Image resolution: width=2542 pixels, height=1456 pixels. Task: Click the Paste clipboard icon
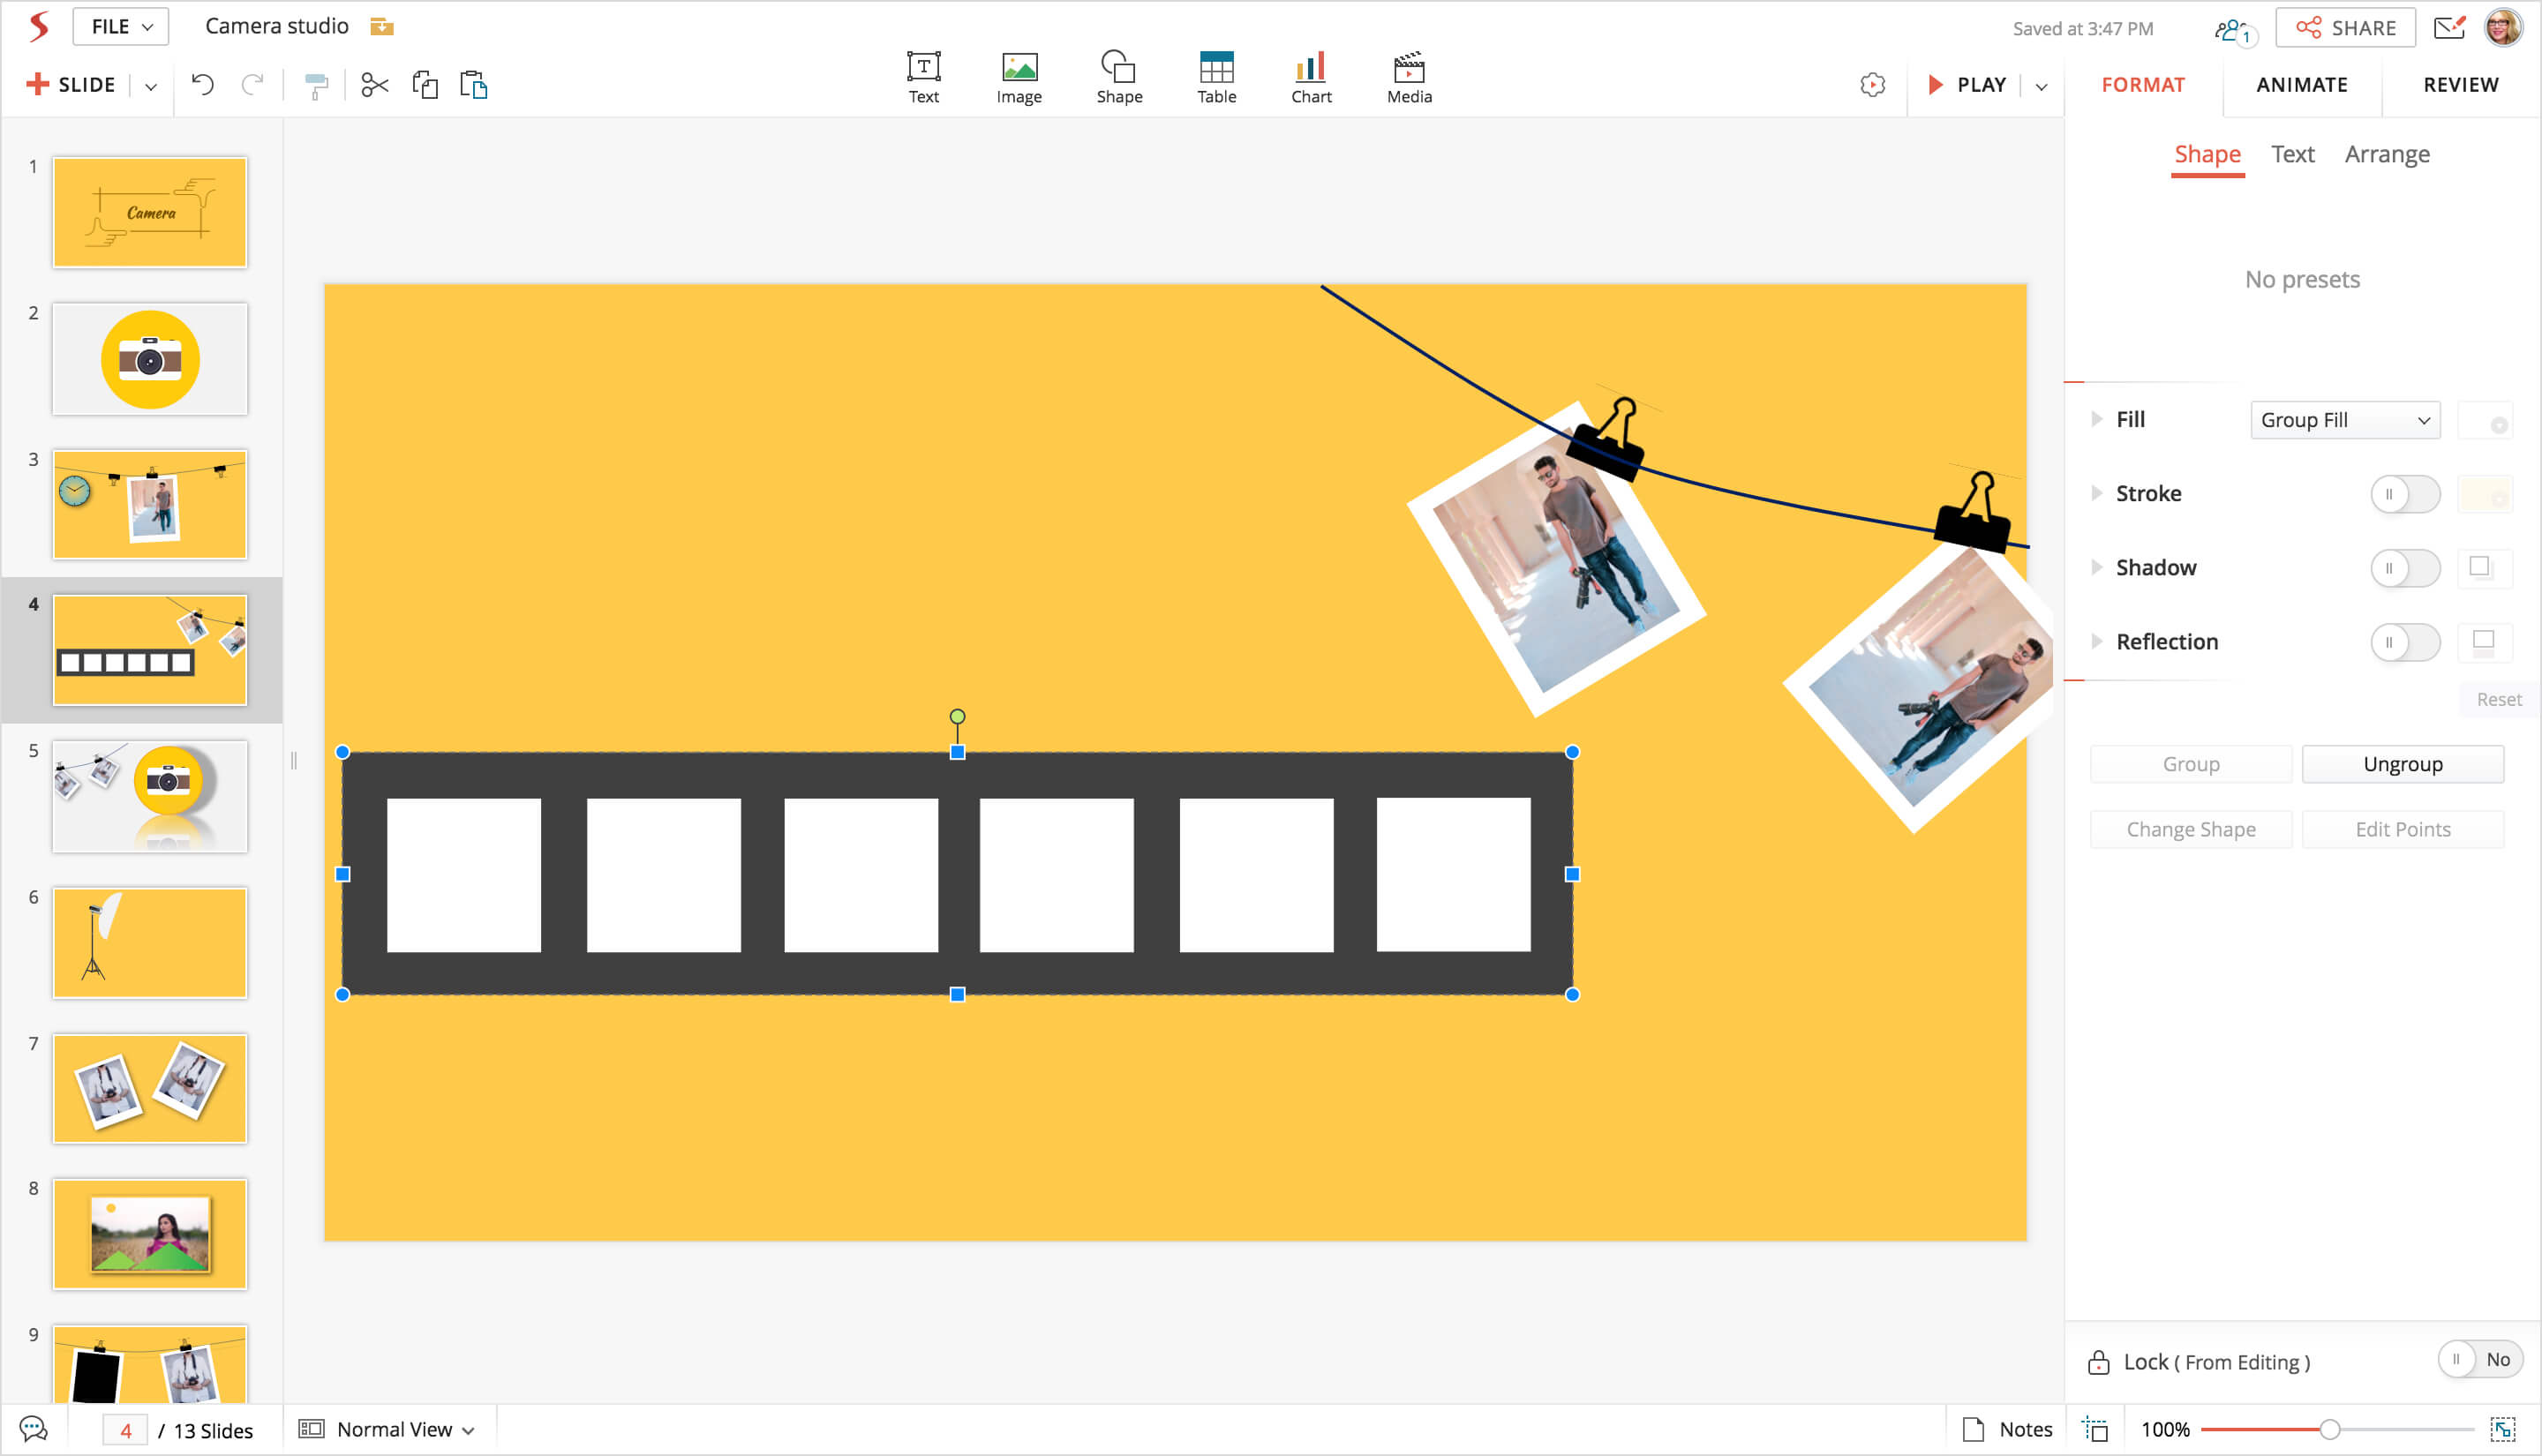click(473, 85)
